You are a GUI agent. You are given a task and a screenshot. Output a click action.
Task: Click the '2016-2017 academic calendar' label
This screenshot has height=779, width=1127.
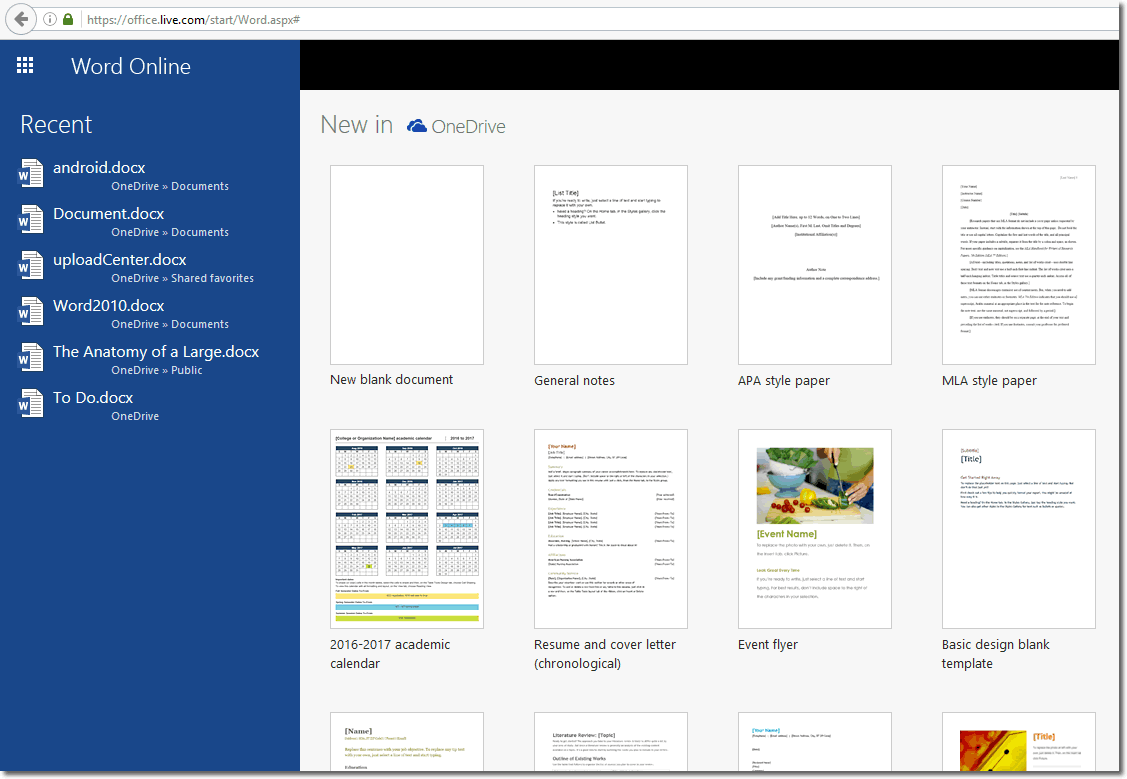[390, 654]
